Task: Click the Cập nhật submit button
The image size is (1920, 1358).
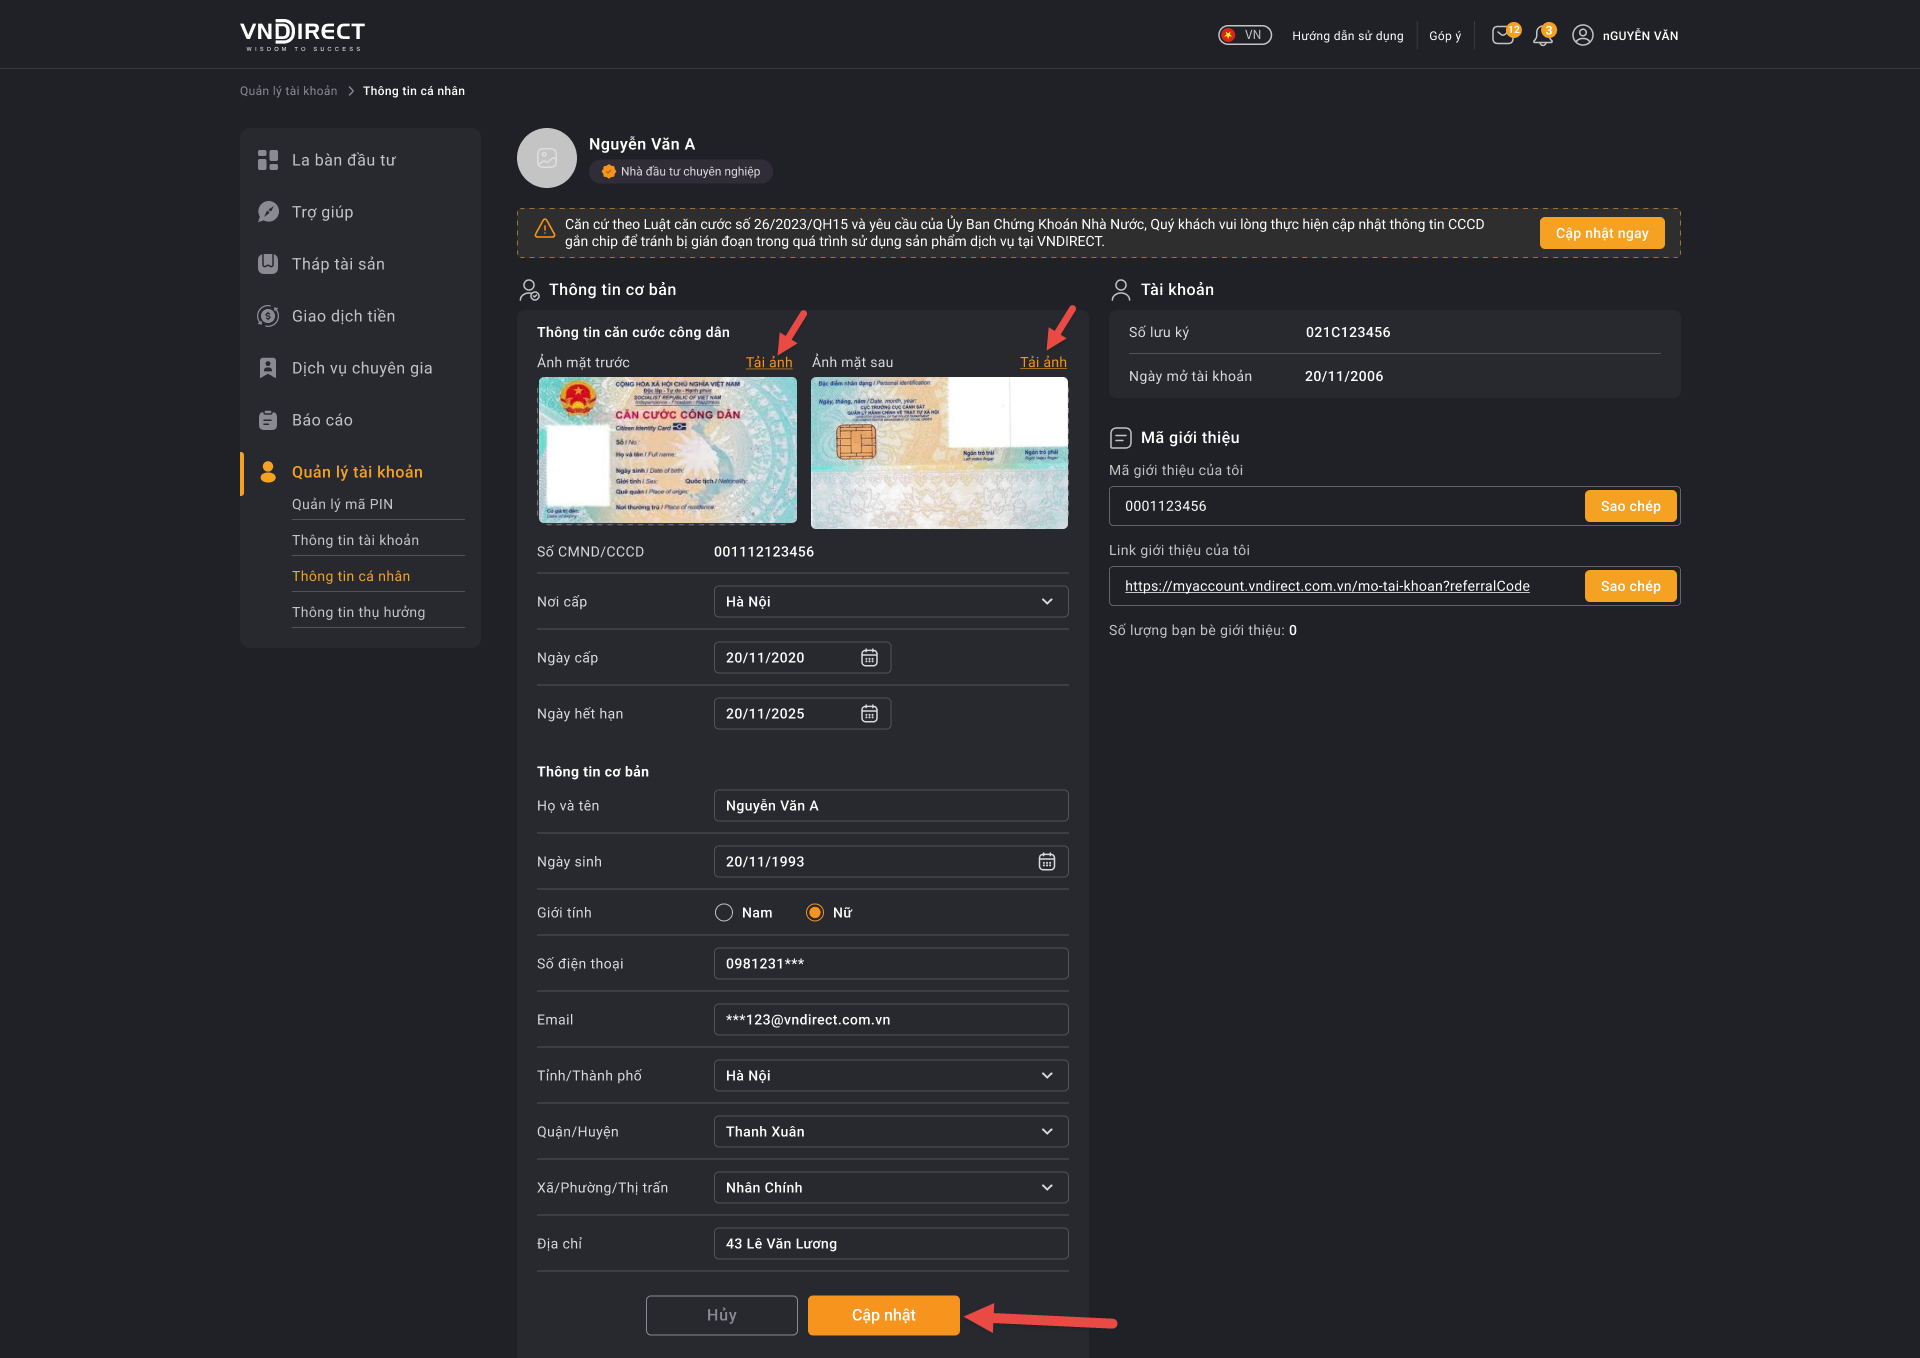Action: coord(884,1315)
